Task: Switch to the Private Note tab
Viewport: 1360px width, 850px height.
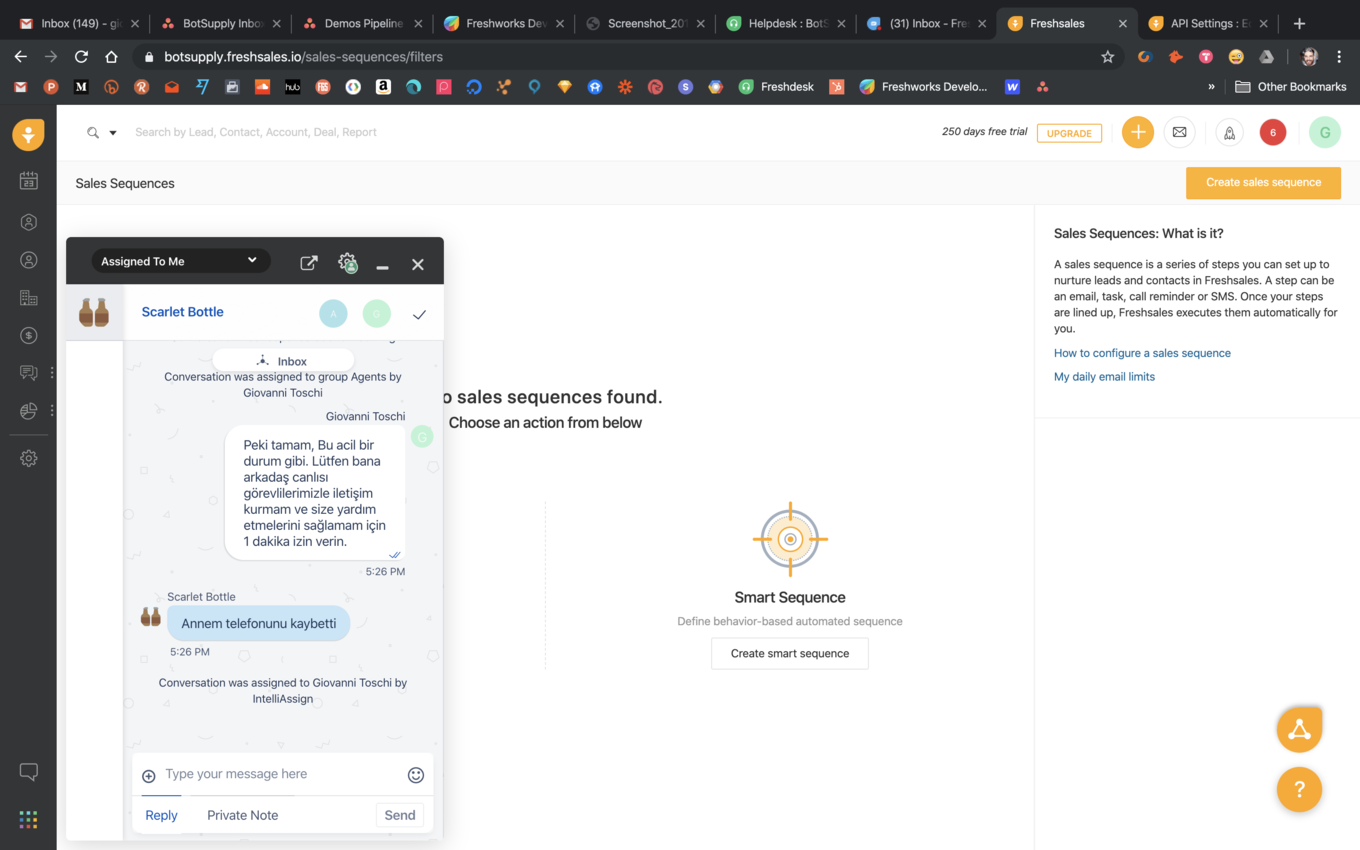Action: coord(242,814)
